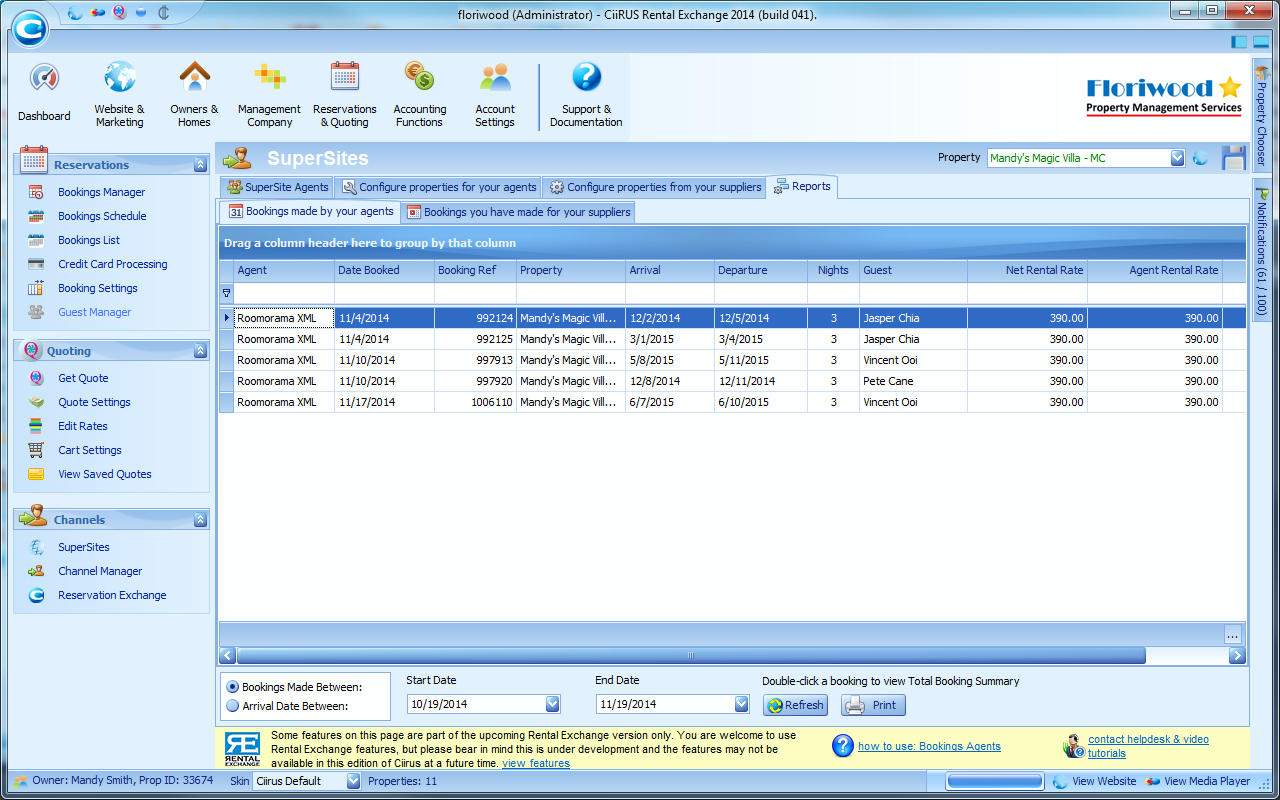Click the View Saved Quotes icon
This screenshot has height=800, width=1280.
point(36,474)
